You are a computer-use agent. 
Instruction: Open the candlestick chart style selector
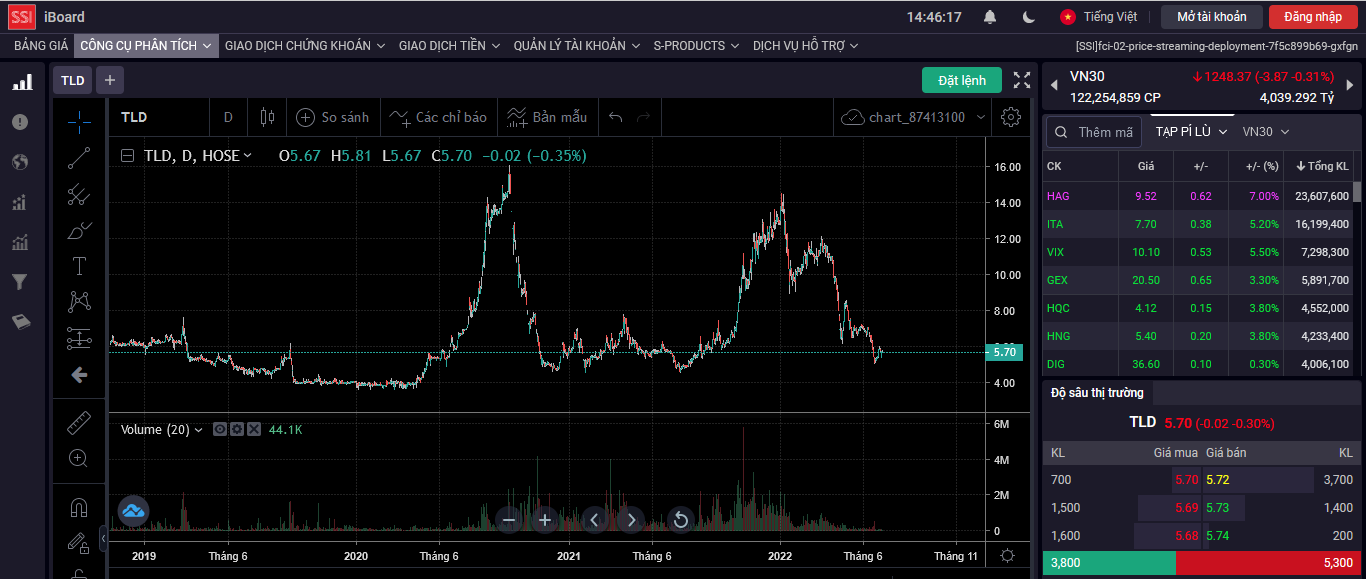pyautogui.click(x=266, y=117)
